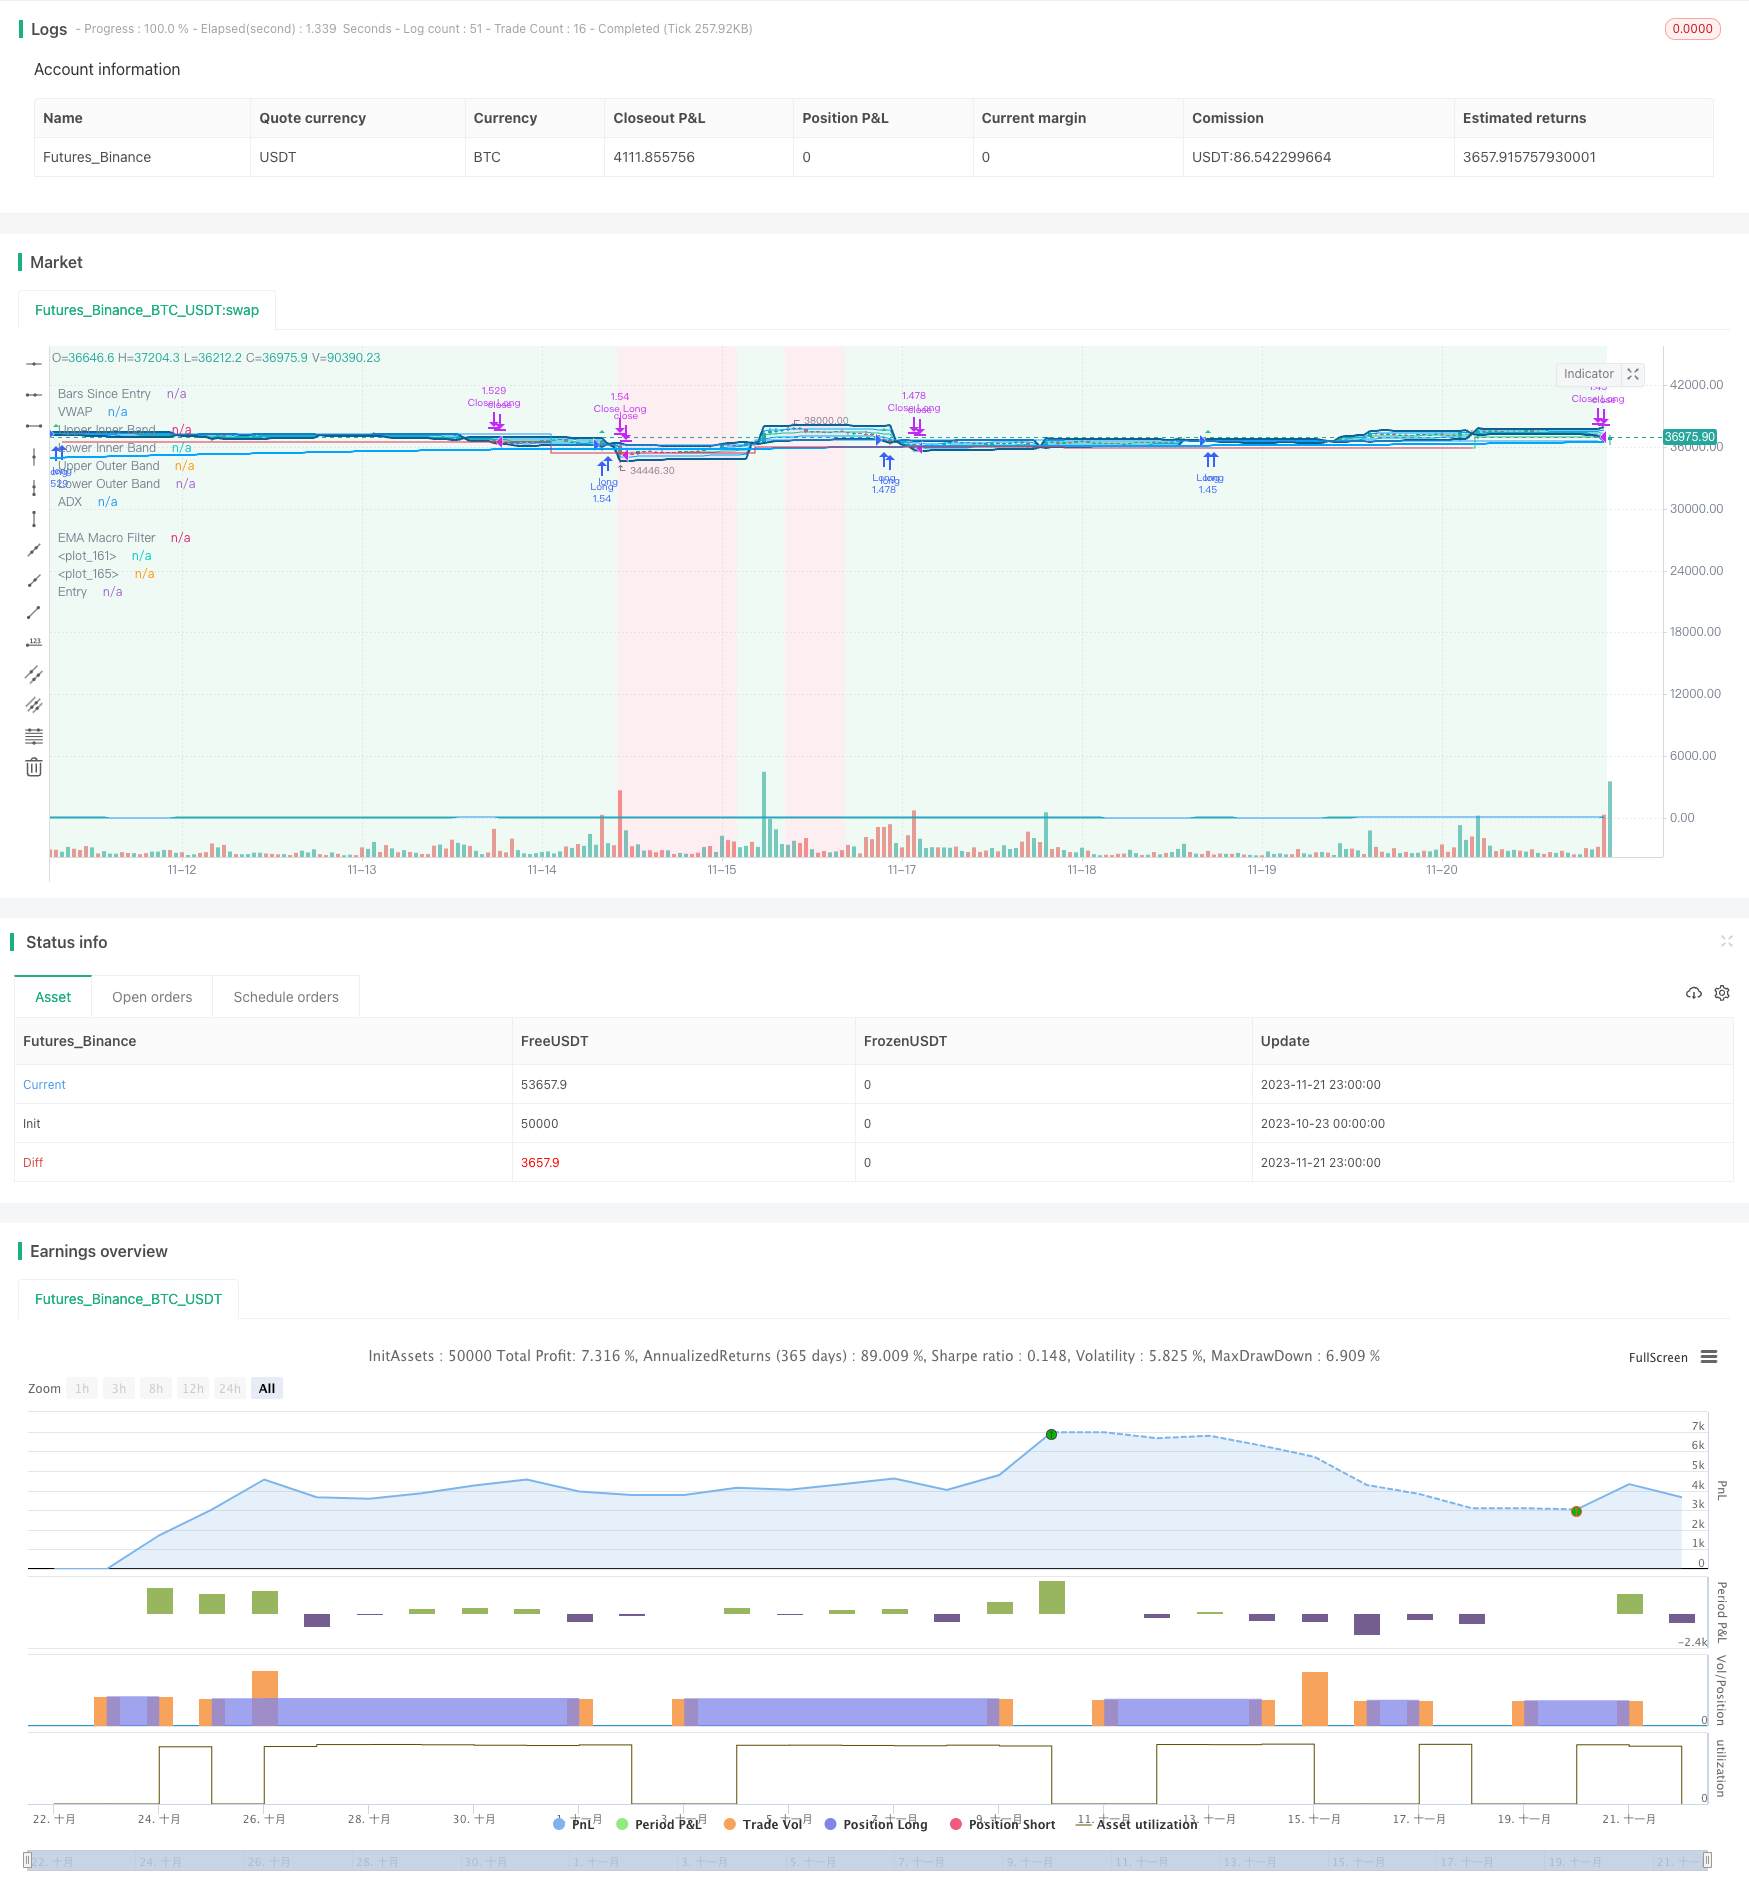Click the trash icon to delete drawings
This screenshot has height=1899, width=1749.
(x=34, y=767)
